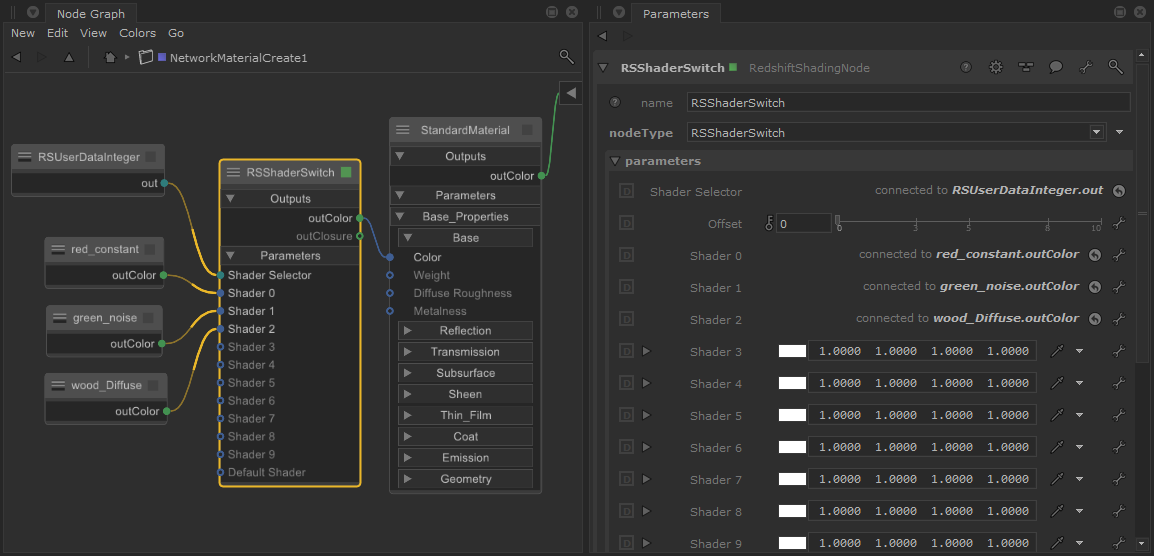Open the Colors menu
1154x556 pixels.
tap(138, 33)
